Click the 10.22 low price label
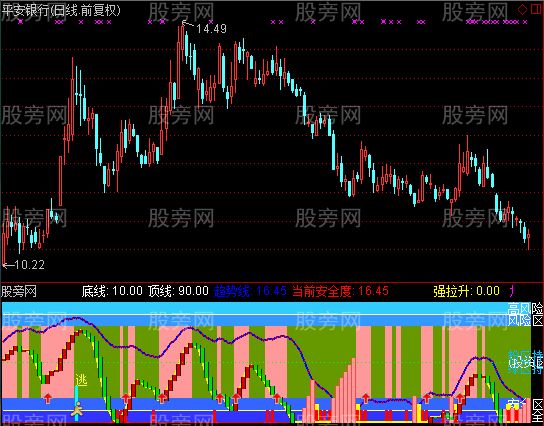544x426 pixels. tap(29, 265)
